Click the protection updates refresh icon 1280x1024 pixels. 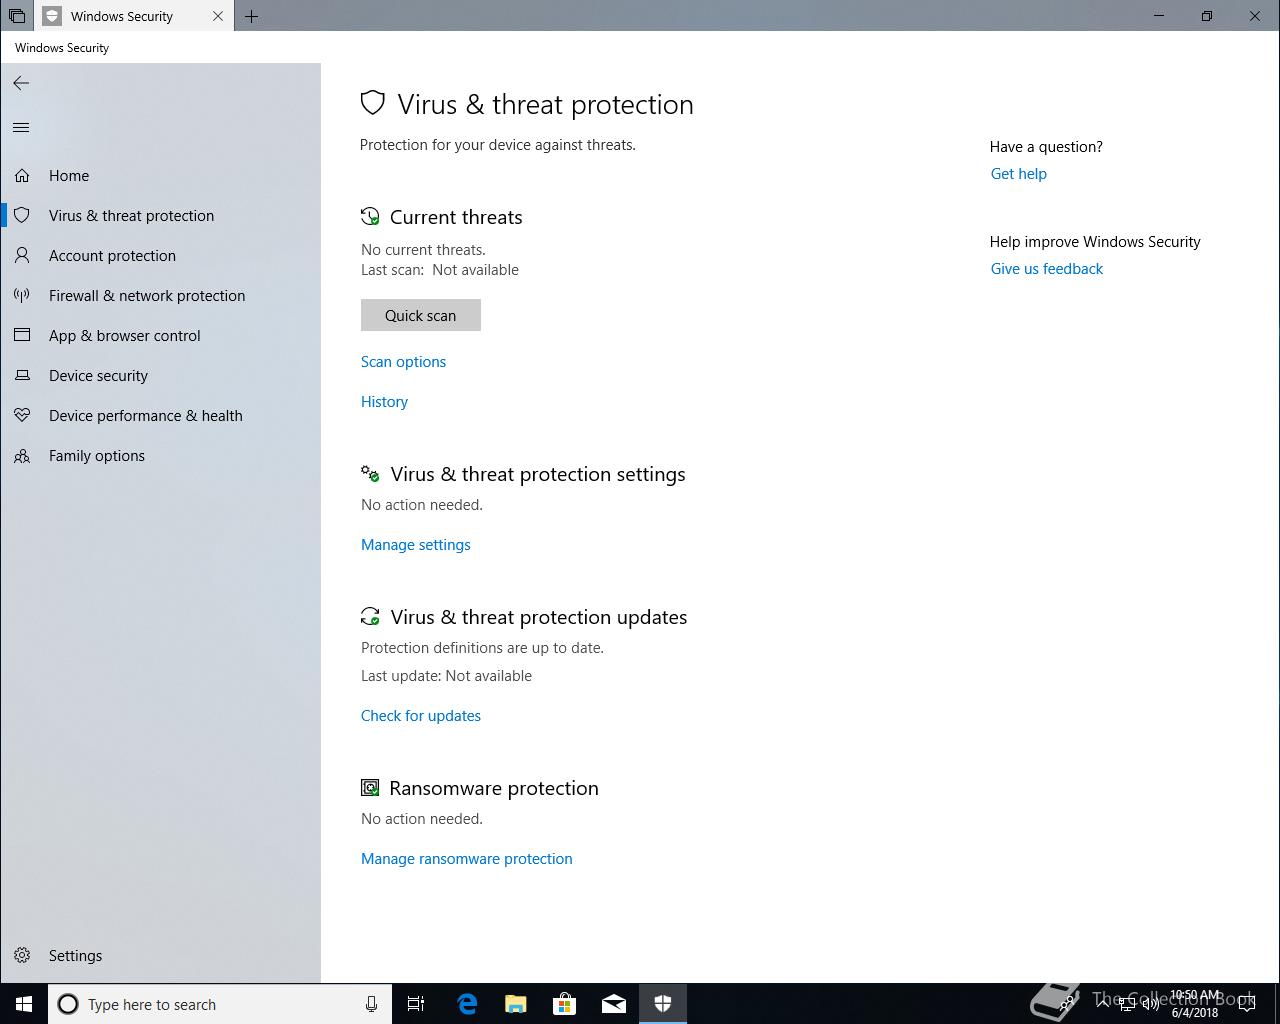click(370, 616)
